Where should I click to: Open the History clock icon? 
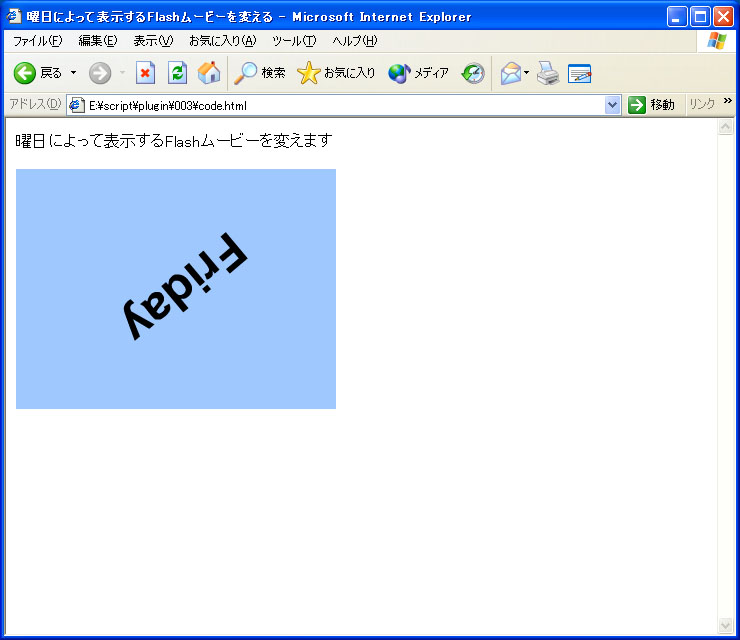coord(473,73)
